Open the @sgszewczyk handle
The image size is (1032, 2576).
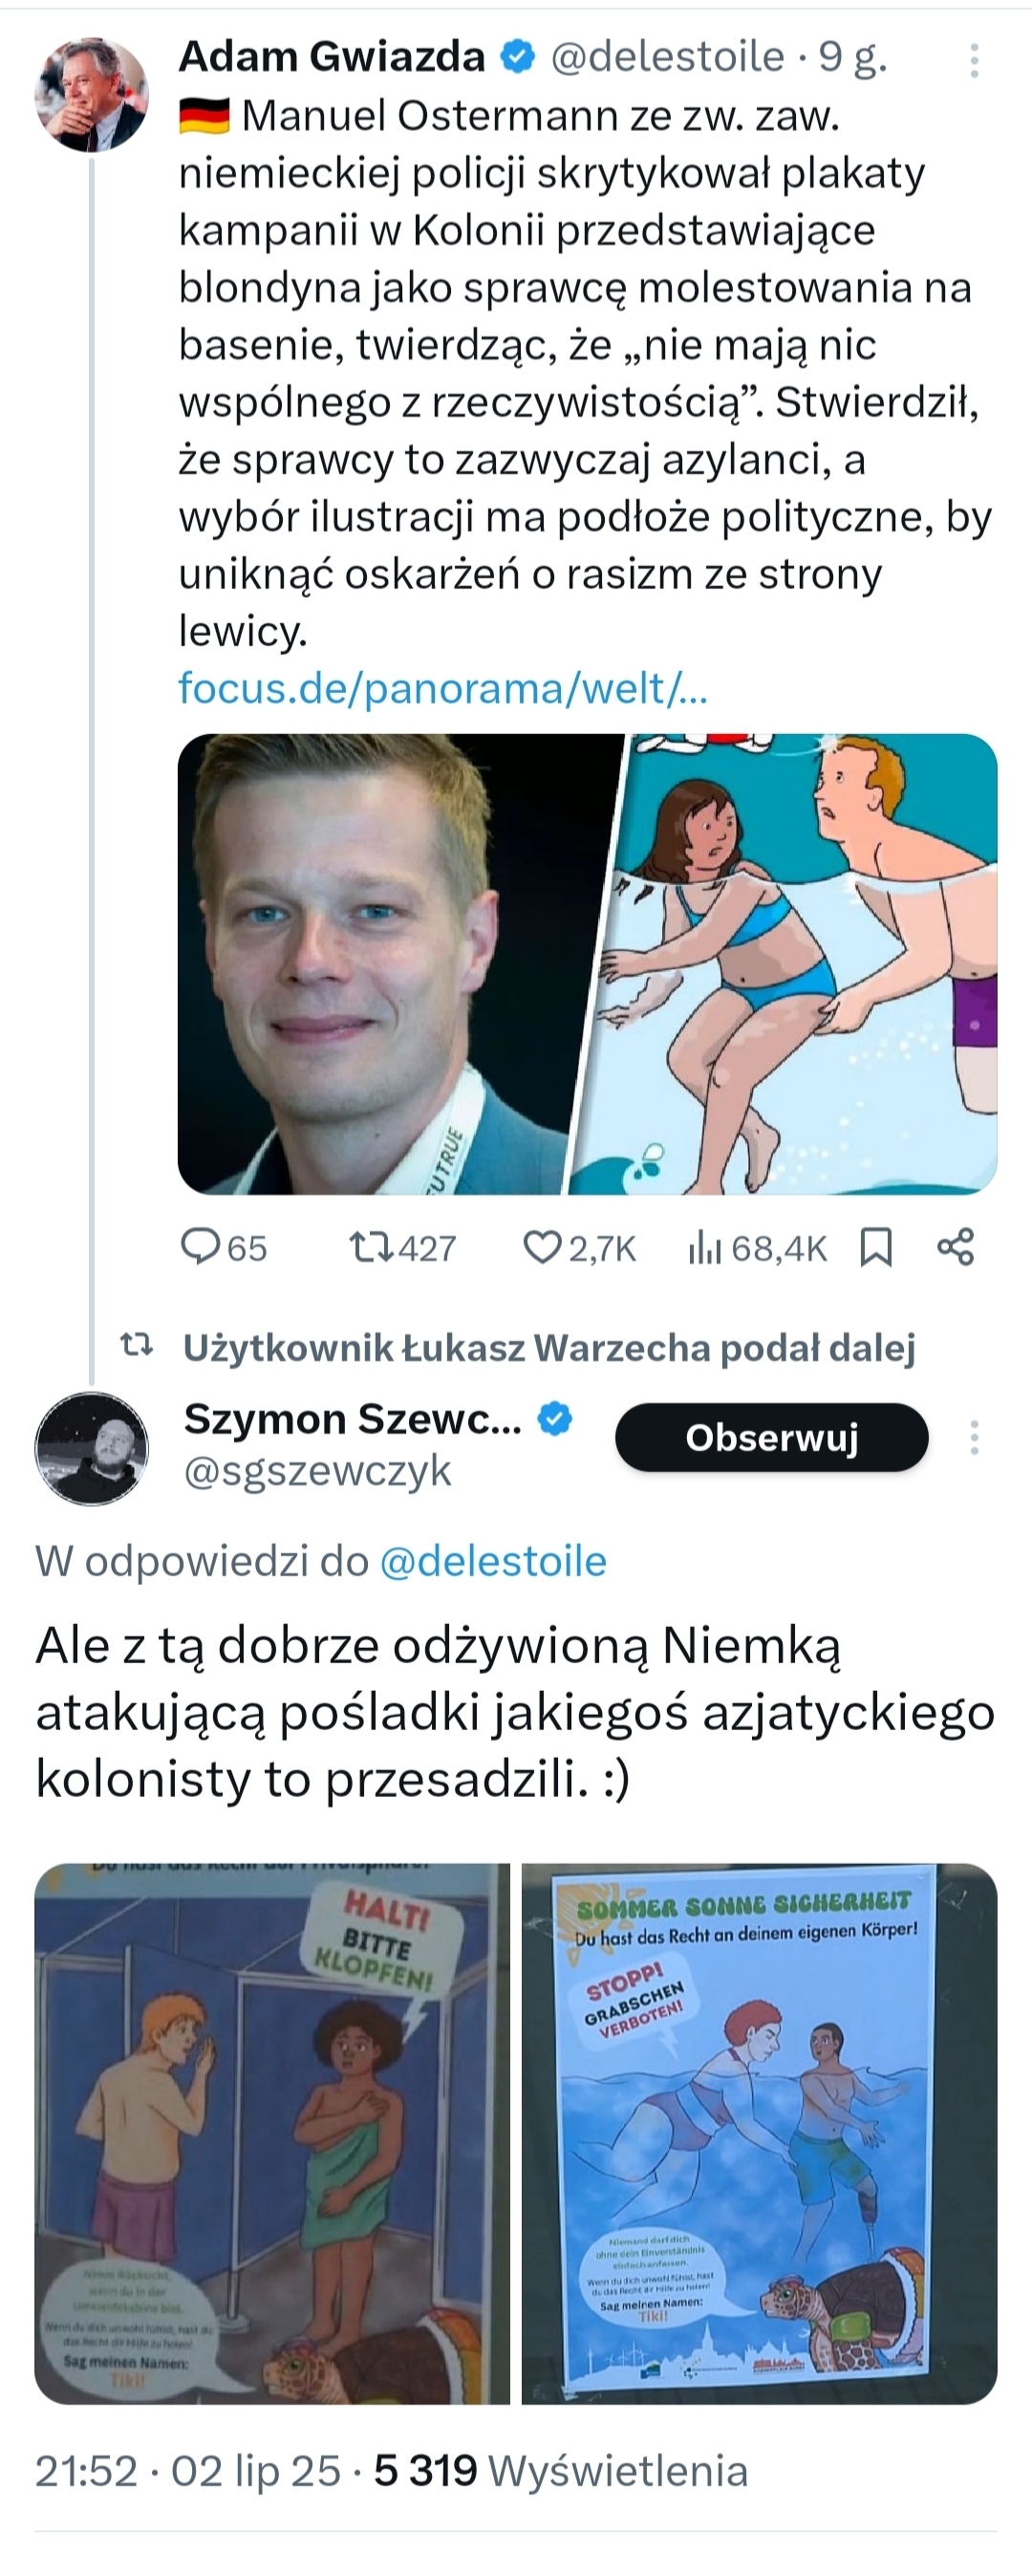[318, 1471]
